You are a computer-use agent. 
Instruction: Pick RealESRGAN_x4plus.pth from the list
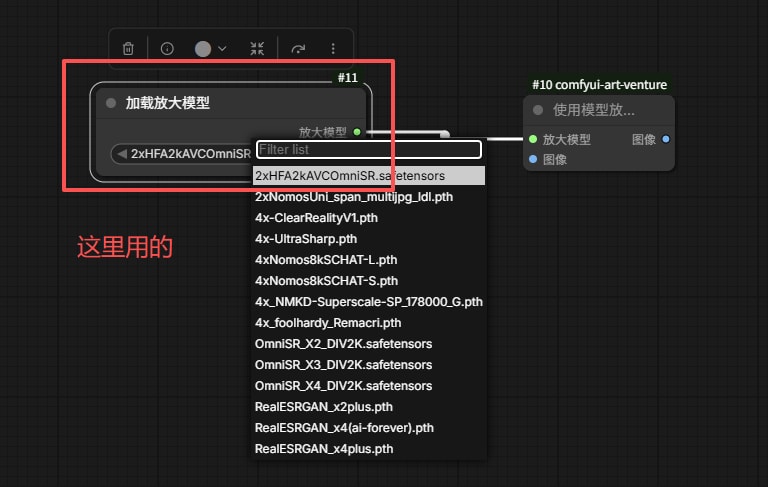coord(324,449)
